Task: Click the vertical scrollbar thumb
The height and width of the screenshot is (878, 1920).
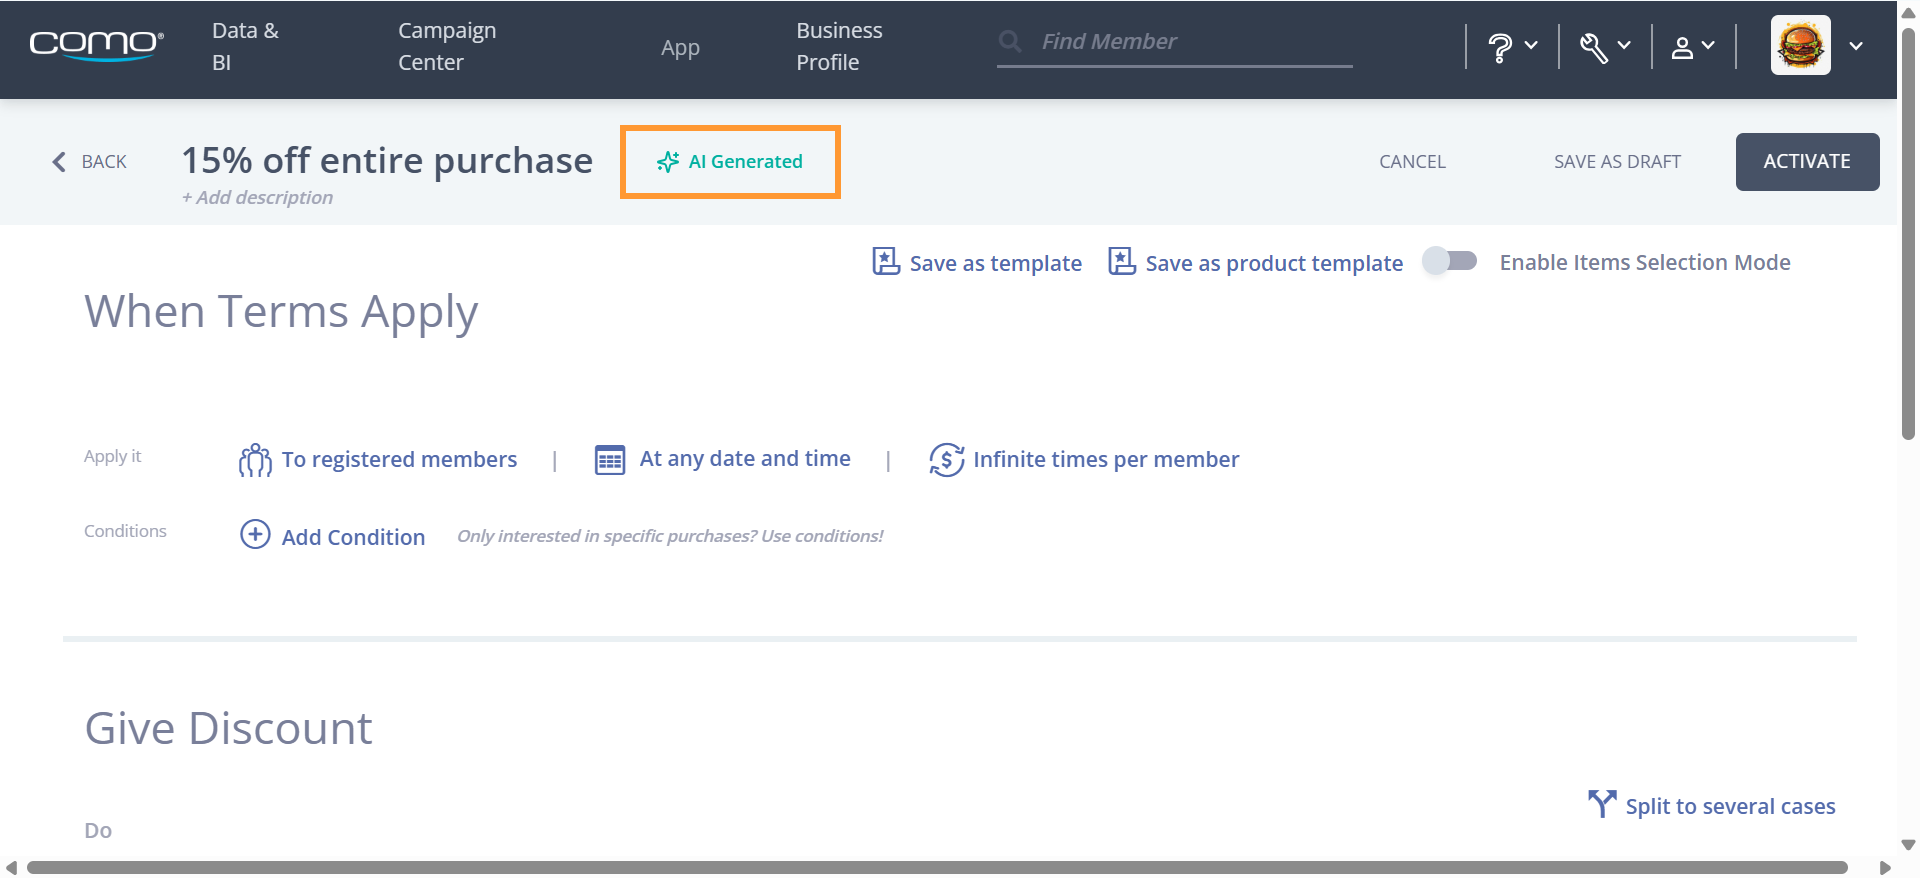Action: click(1908, 235)
